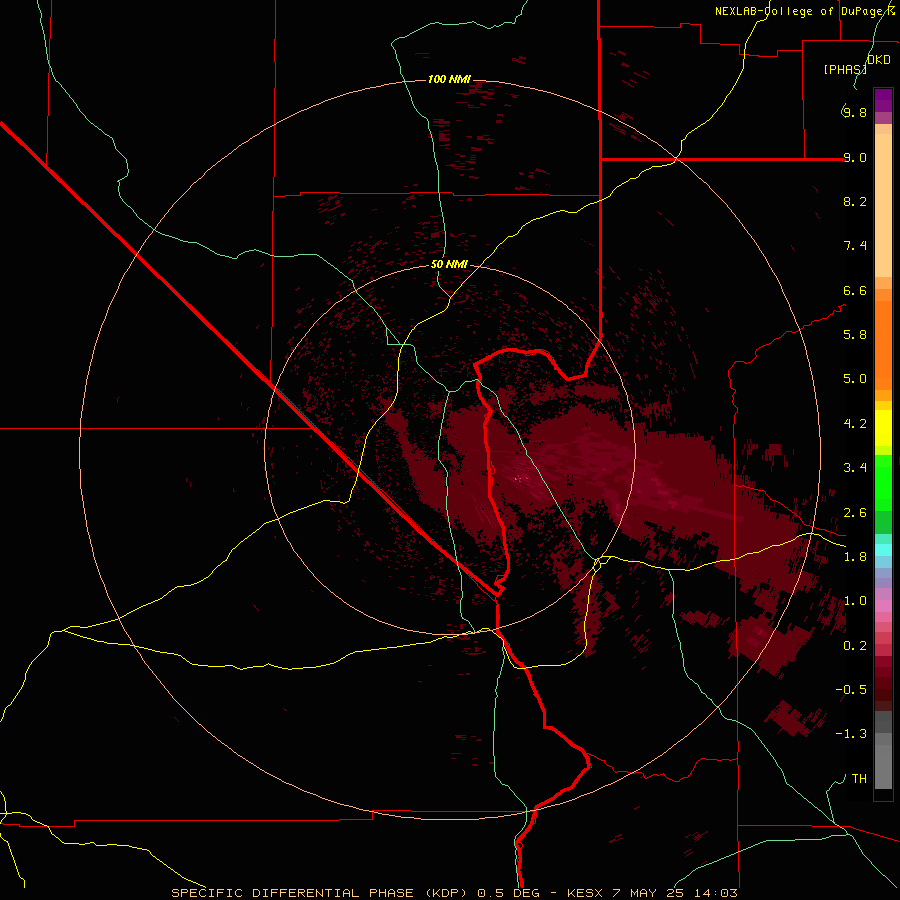
Task: Click the 1.0 value on the color scale
Action: point(855,601)
